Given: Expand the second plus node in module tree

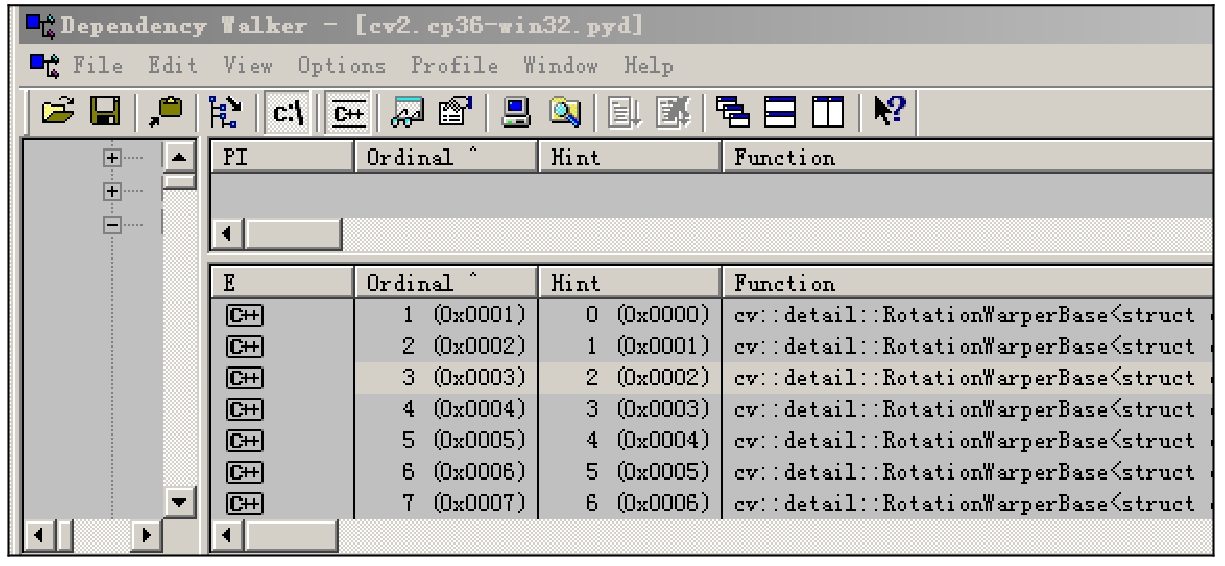Looking at the screenshot, I should tap(113, 191).
